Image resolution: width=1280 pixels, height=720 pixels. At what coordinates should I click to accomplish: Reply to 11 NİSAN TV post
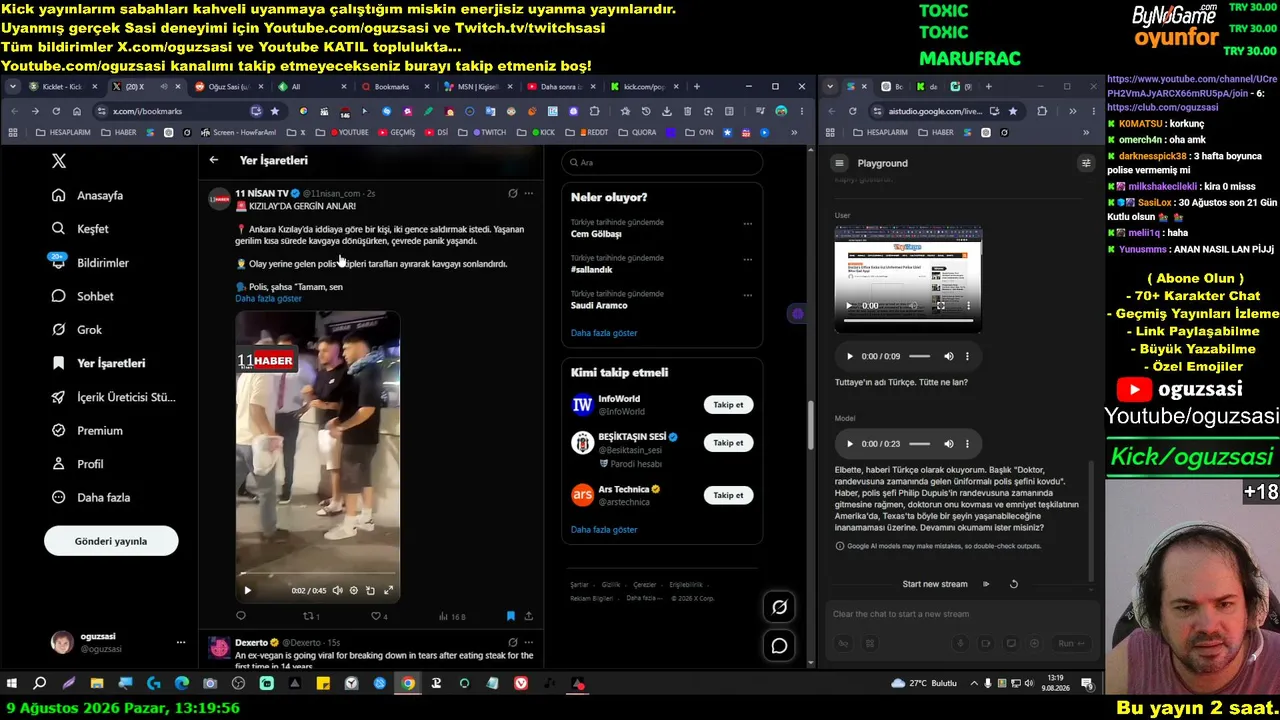click(x=241, y=616)
